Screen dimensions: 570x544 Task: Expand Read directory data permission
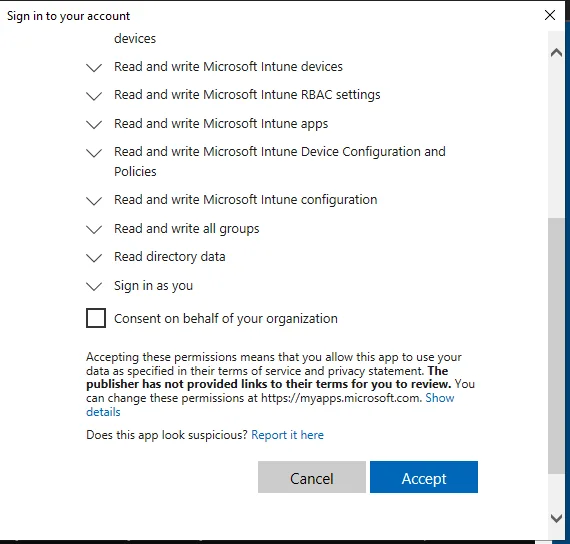point(94,258)
